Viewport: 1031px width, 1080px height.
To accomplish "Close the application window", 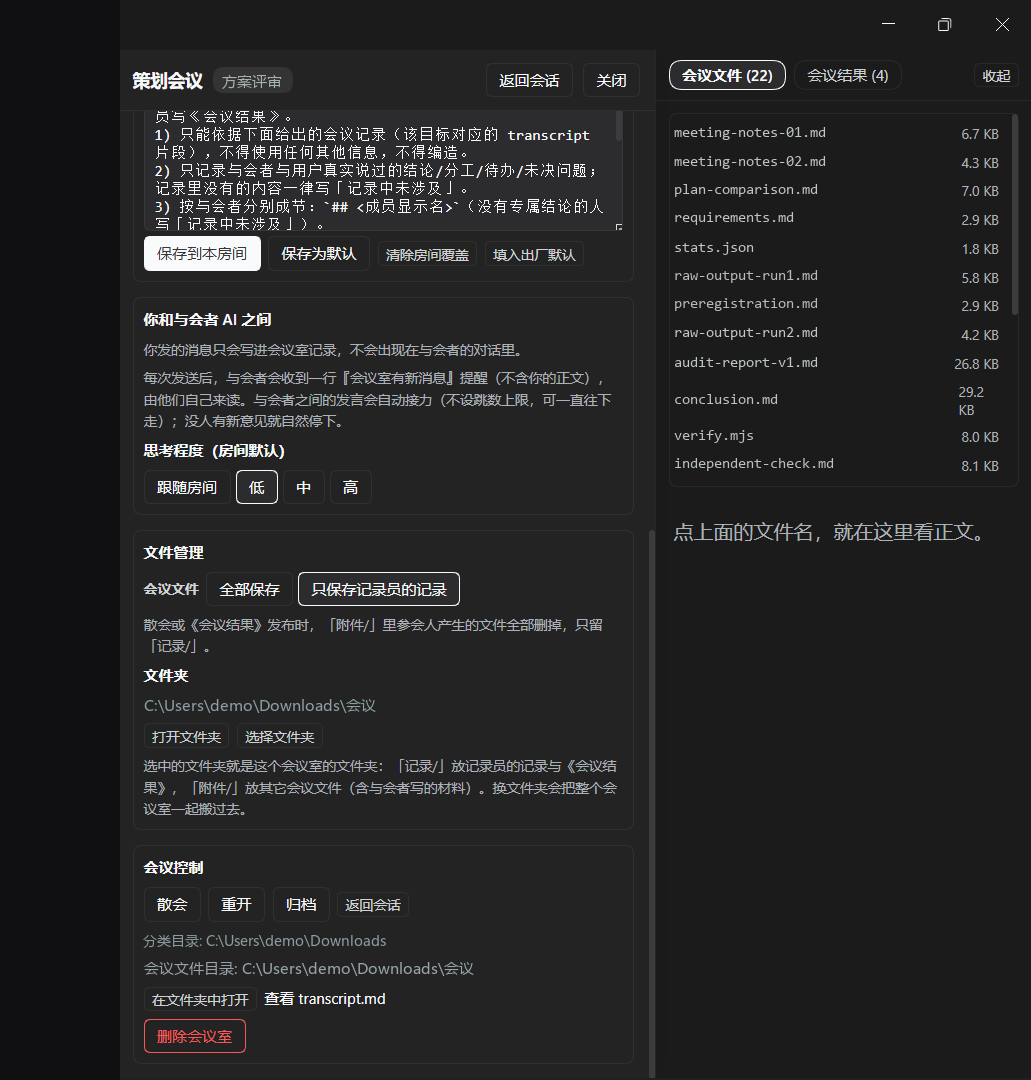I will click(1002, 24).
